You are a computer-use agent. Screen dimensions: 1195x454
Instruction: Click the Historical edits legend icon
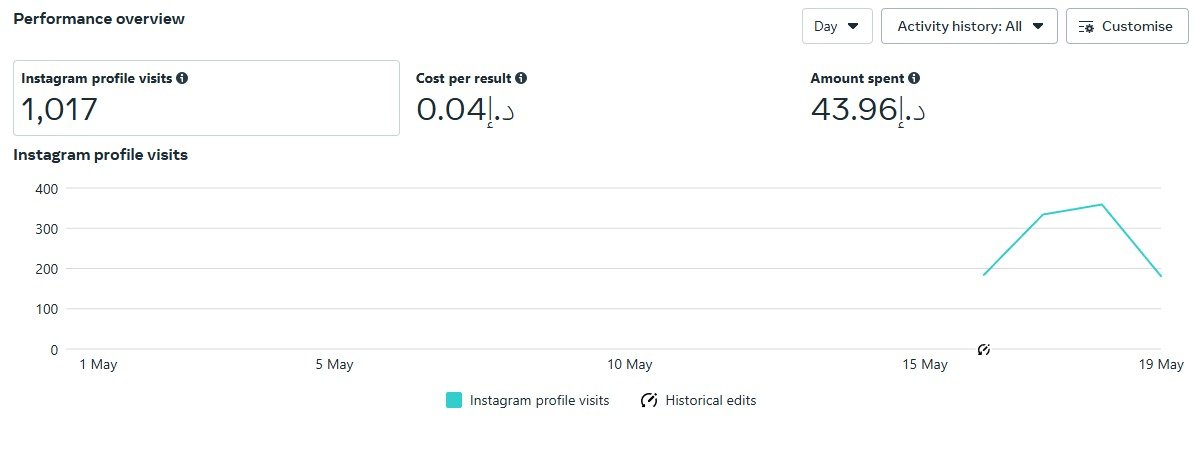coord(648,400)
